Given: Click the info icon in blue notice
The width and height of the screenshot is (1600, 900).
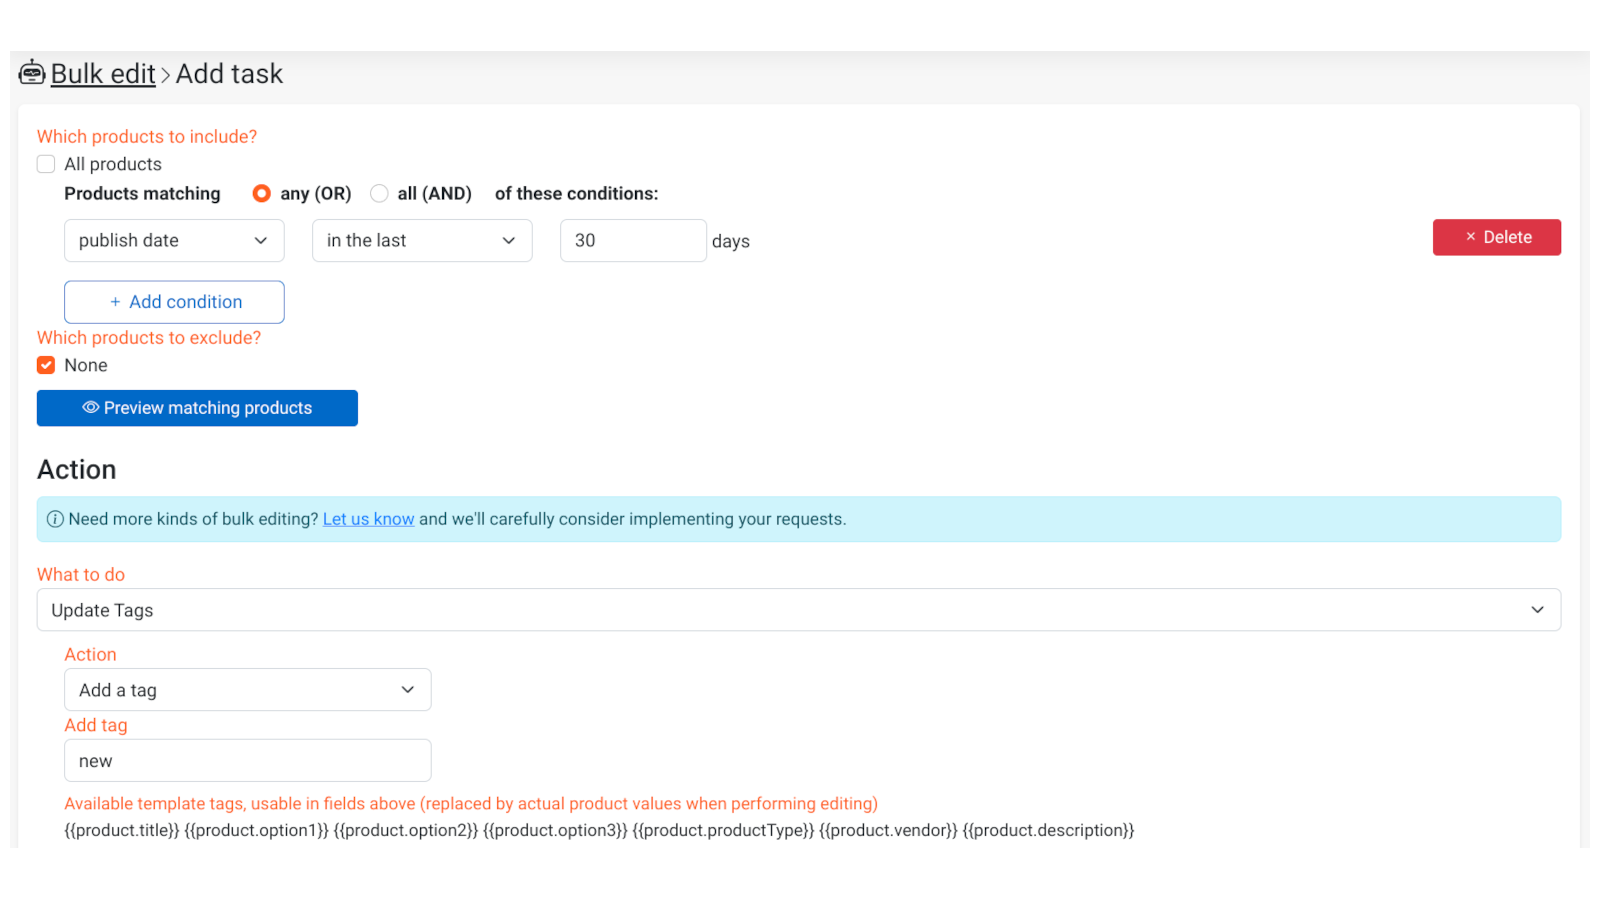Looking at the screenshot, I should 55,519.
